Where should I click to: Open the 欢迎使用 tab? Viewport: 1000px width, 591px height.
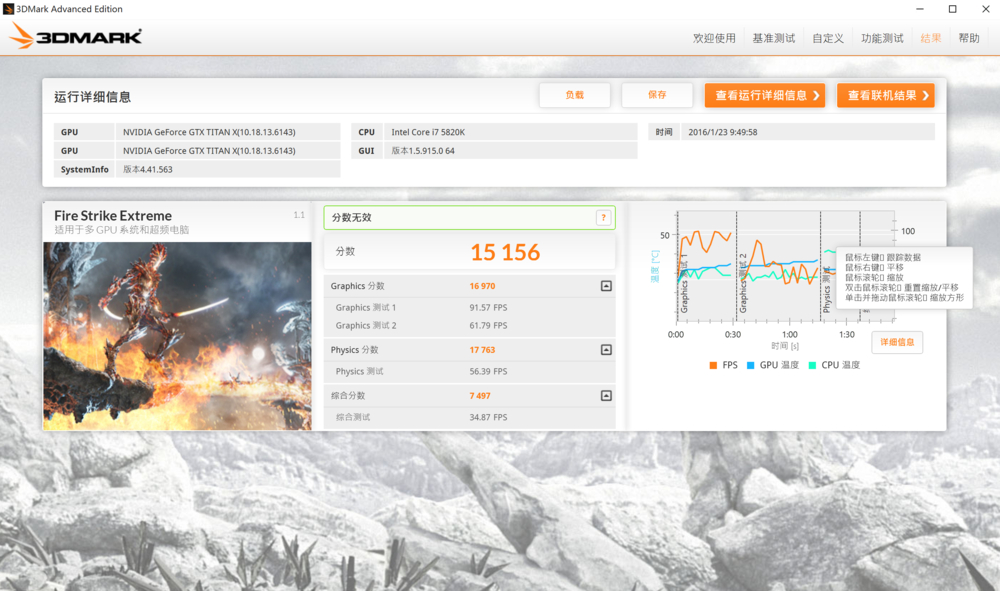coord(714,38)
